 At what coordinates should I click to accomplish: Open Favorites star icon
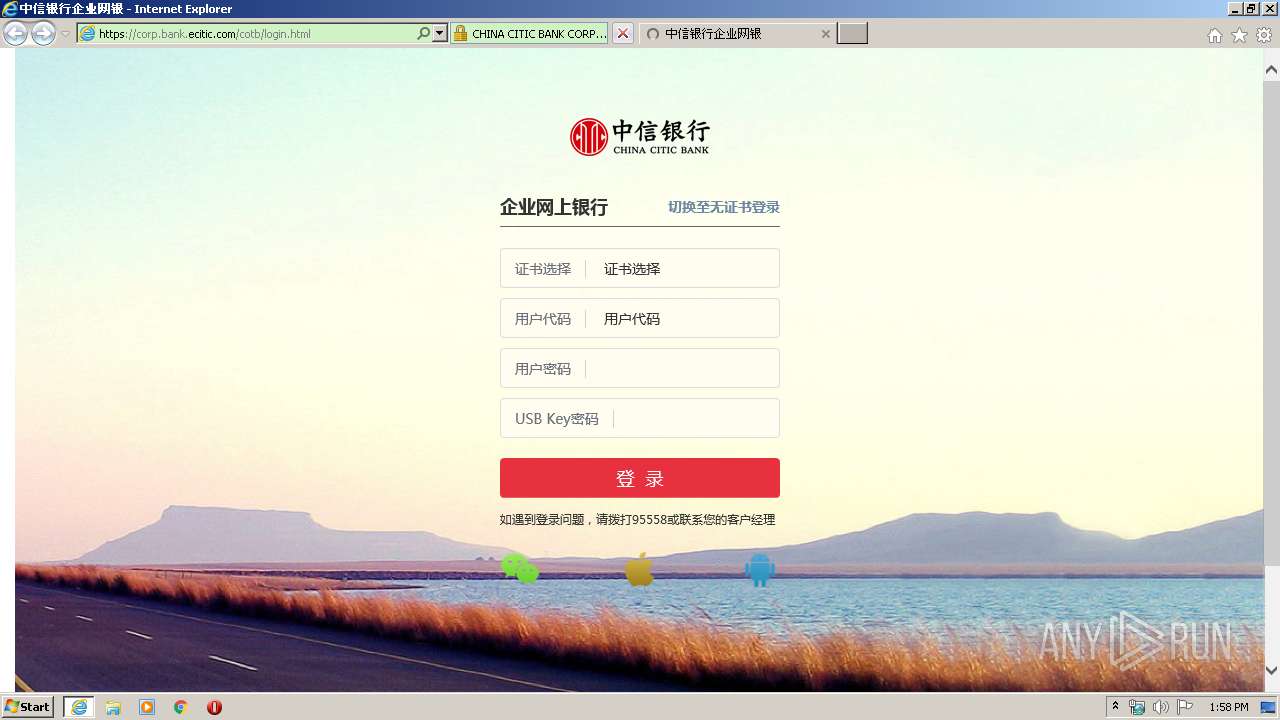tap(1239, 35)
